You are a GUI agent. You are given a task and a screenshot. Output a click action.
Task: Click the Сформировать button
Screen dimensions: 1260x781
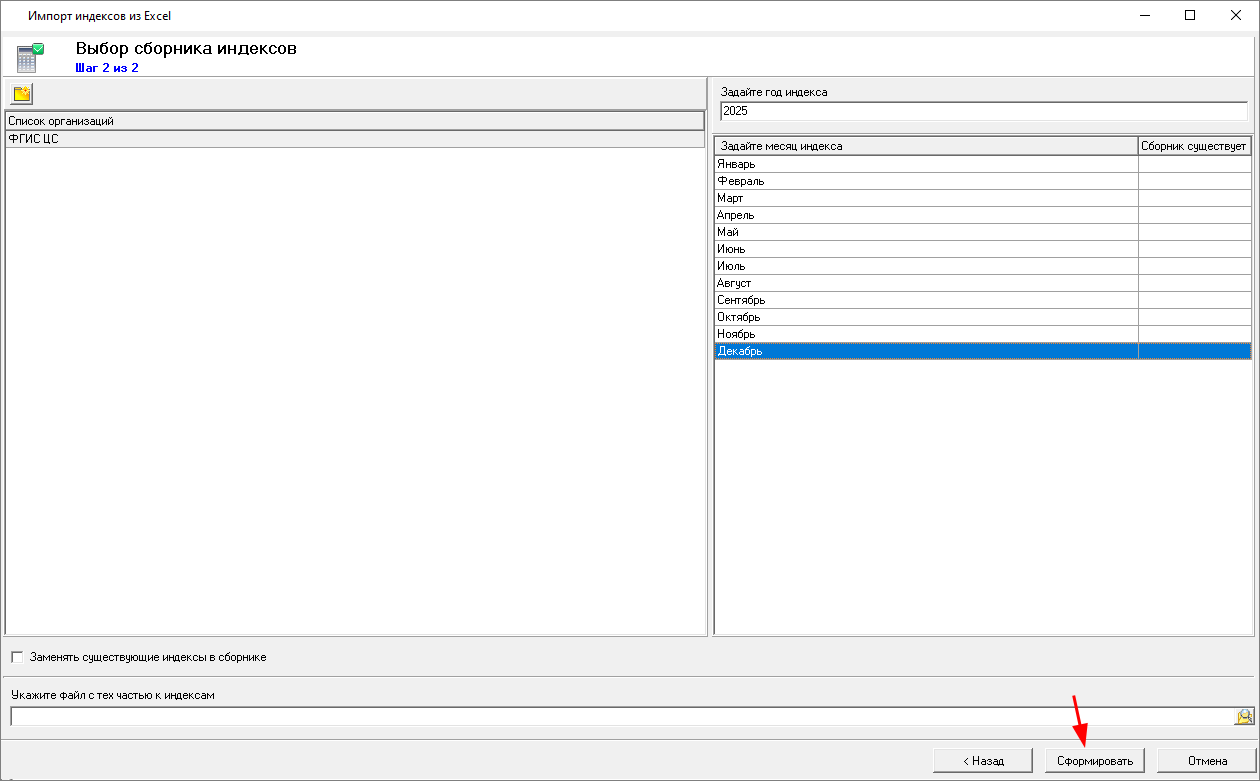tap(1095, 761)
